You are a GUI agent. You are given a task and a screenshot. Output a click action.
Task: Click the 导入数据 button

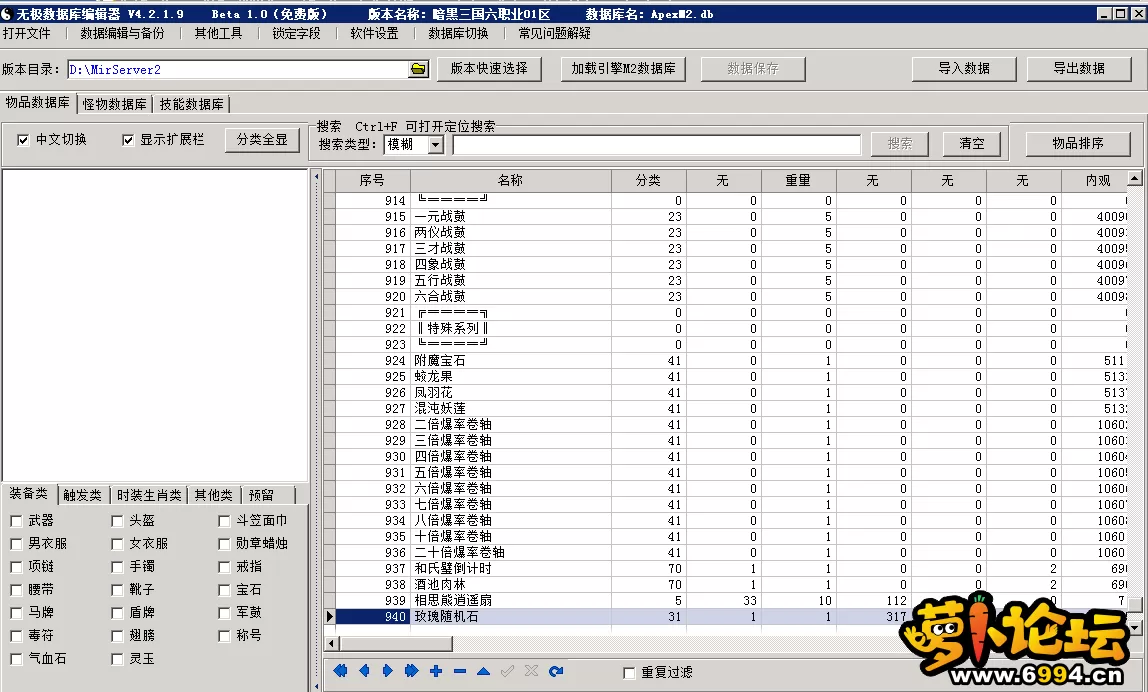[964, 69]
